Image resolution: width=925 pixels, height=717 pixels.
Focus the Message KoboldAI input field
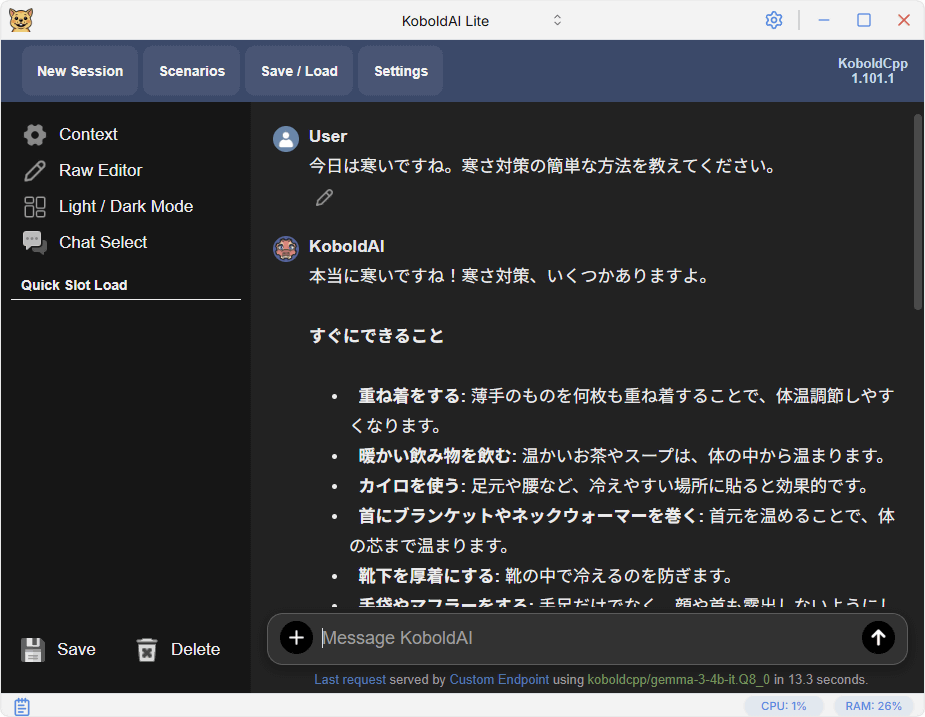(585, 638)
